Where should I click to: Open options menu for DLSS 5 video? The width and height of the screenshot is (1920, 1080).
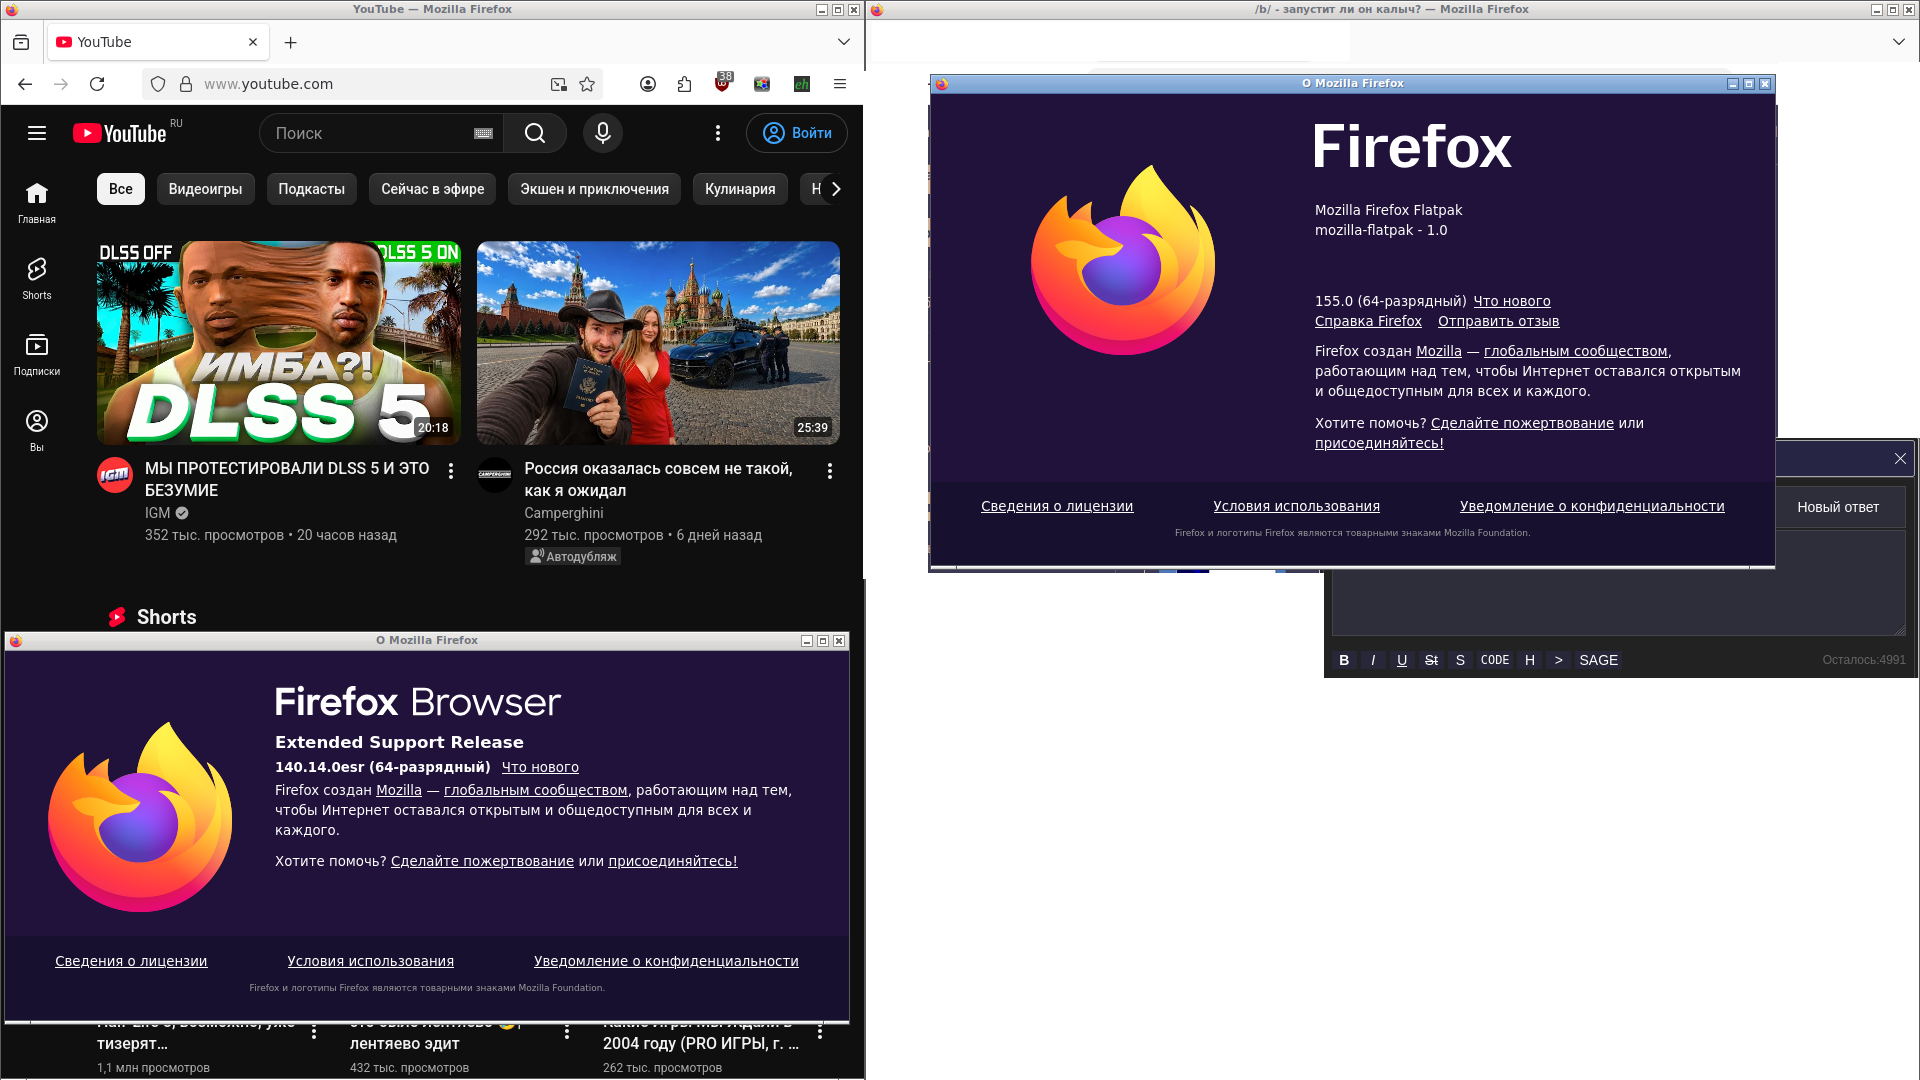click(x=451, y=471)
